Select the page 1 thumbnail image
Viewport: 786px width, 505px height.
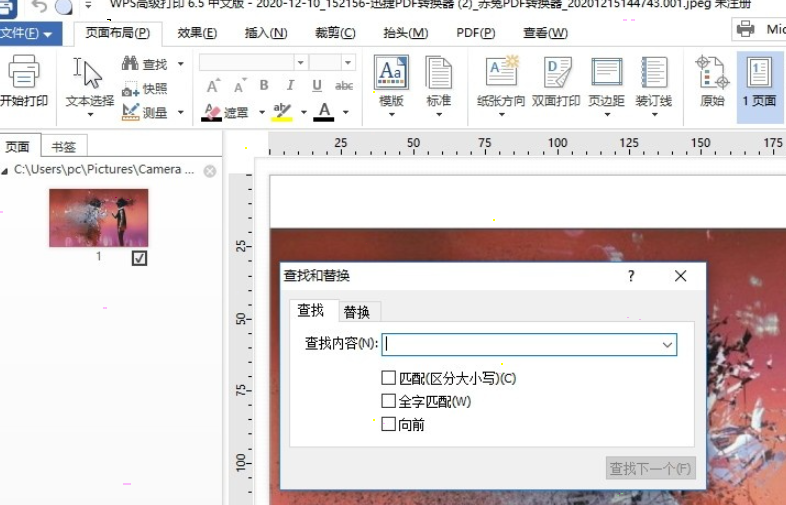(x=99, y=218)
